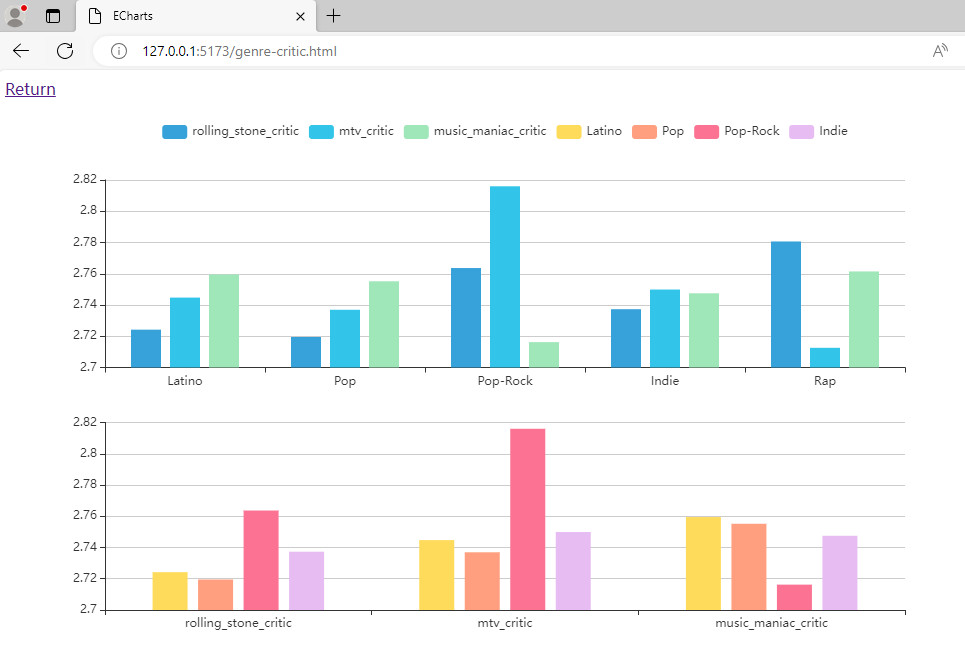Viewport: 965px width, 651px height.
Task: Toggle the Indie legend entry
Action: 819,131
